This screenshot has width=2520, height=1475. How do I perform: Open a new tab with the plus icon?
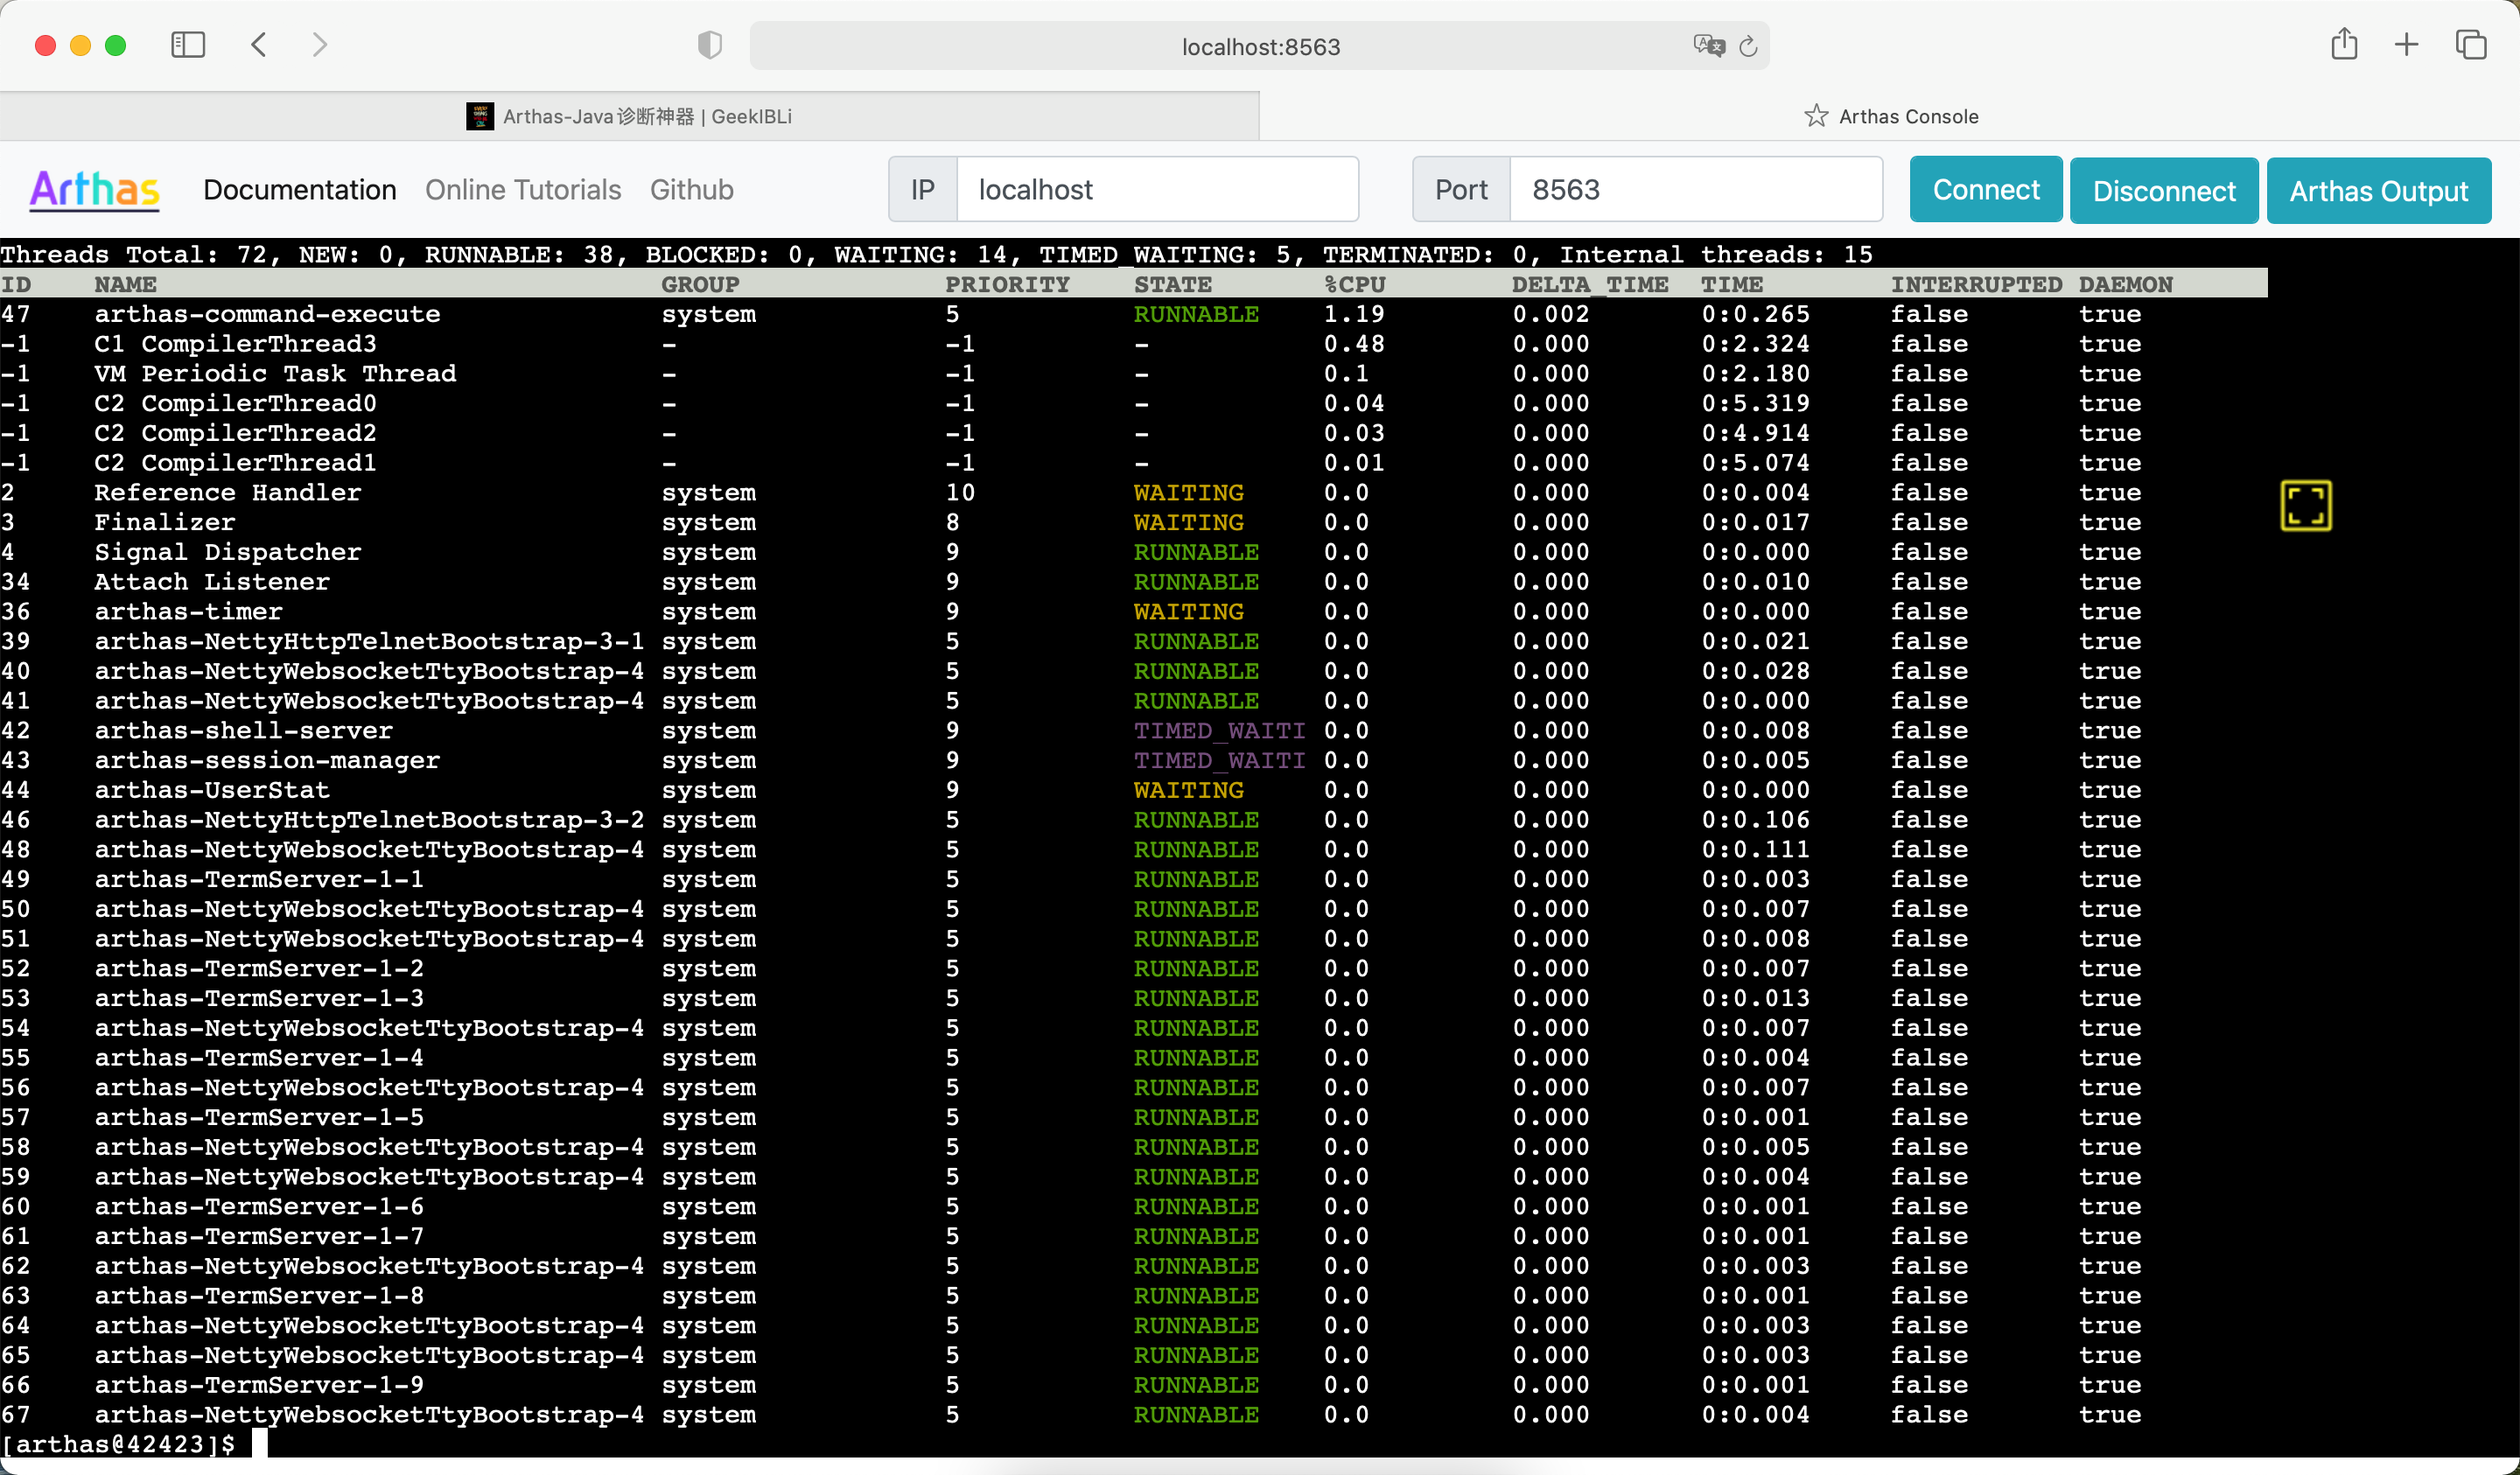pyautogui.click(x=2406, y=45)
